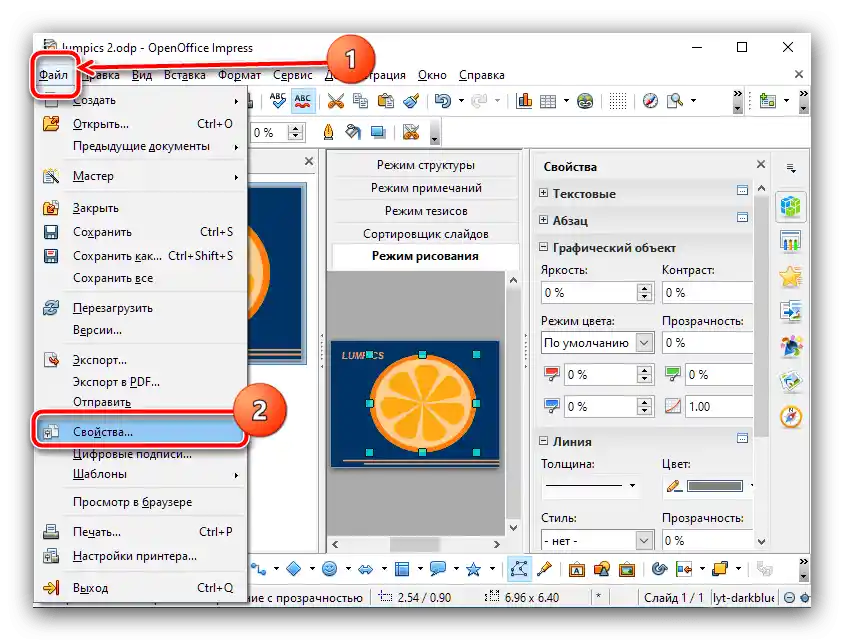Click the Crop picture scissors icon
The image size is (844, 641).
(411, 132)
